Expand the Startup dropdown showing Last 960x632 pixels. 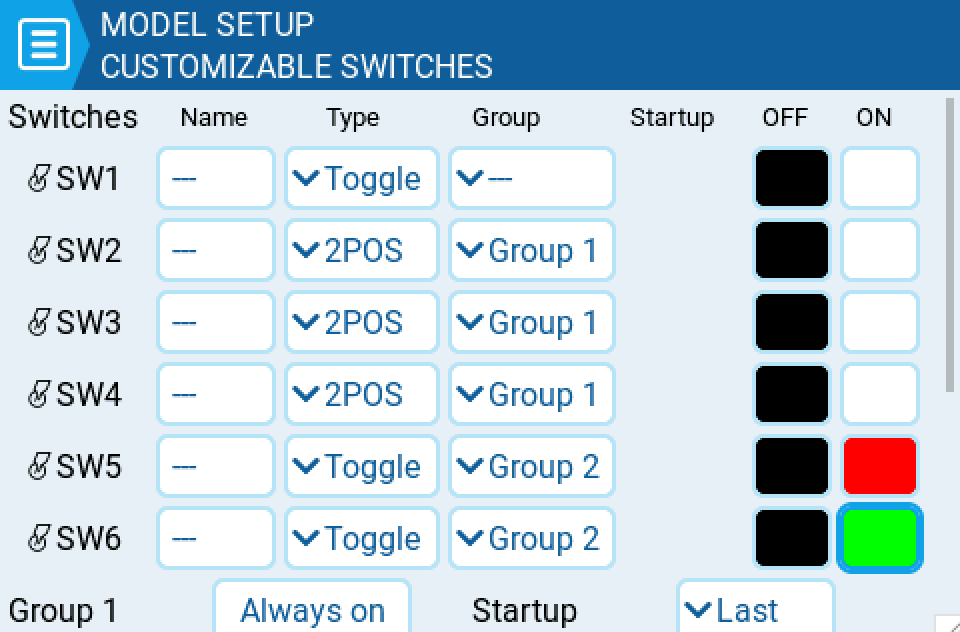click(x=756, y=608)
